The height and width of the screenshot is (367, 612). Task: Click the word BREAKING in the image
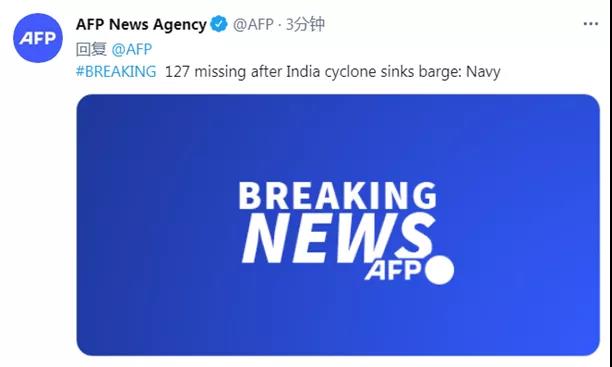(338, 196)
